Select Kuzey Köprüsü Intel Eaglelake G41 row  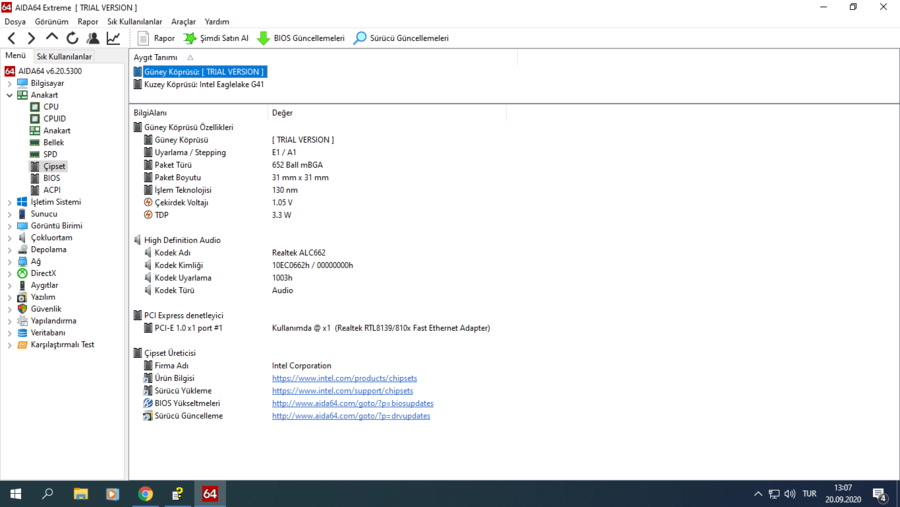click(203, 84)
